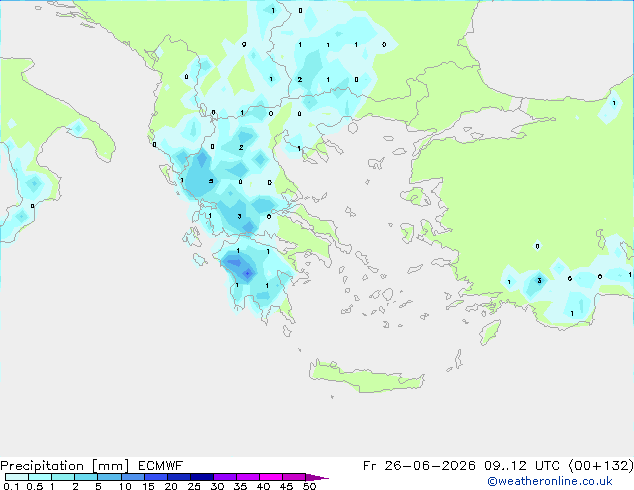Click the 0.5–1 mm legend swatch

[40, 477]
